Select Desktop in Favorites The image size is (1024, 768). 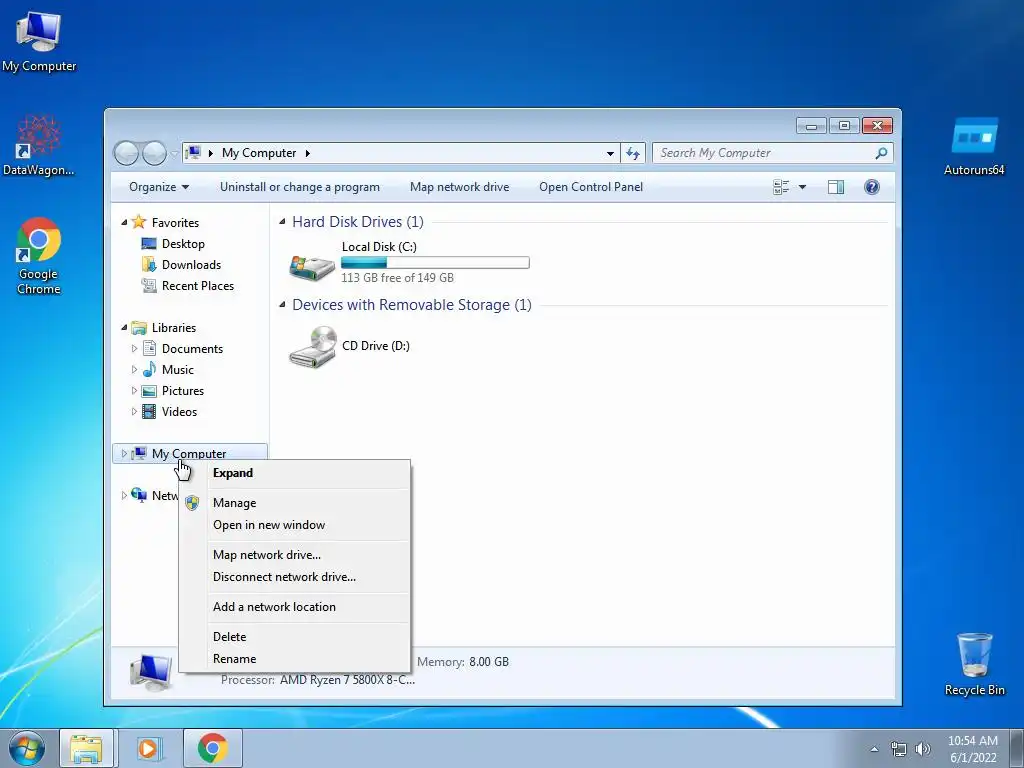(183, 244)
